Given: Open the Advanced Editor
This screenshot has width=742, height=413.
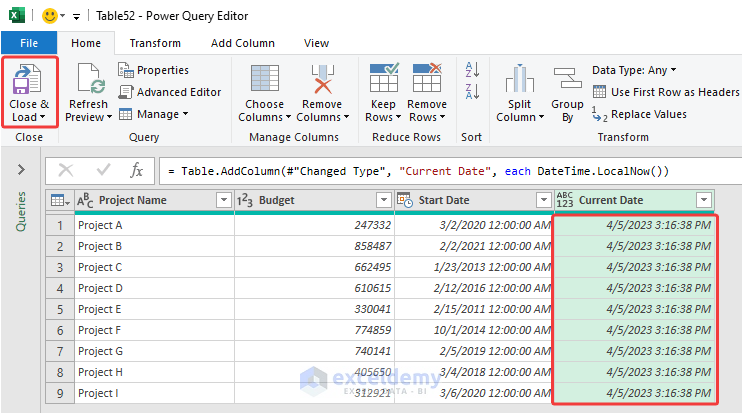Looking at the screenshot, I should (169, 92).
